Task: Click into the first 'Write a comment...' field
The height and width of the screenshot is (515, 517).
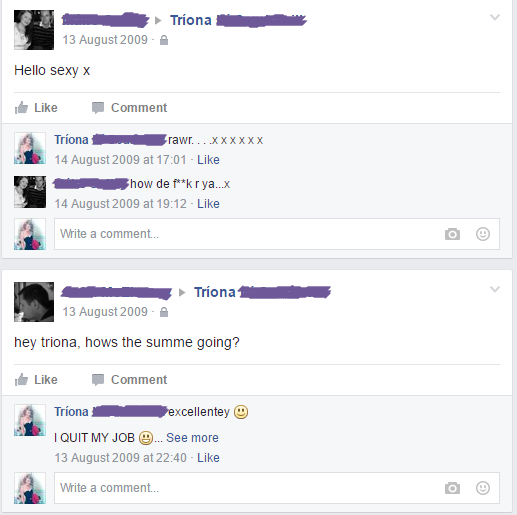Action: [277, 234]
